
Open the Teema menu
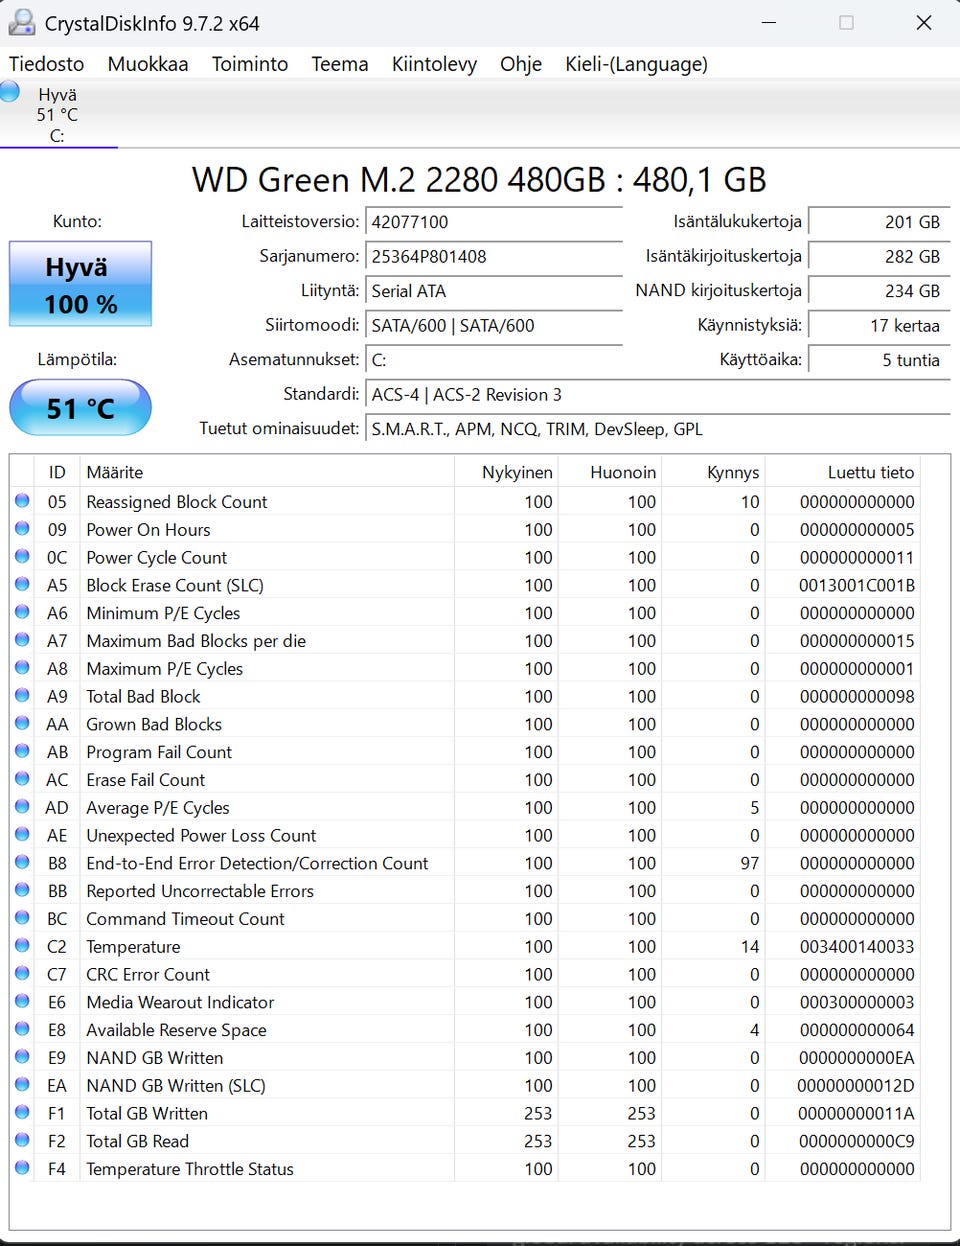coord(339,64)
